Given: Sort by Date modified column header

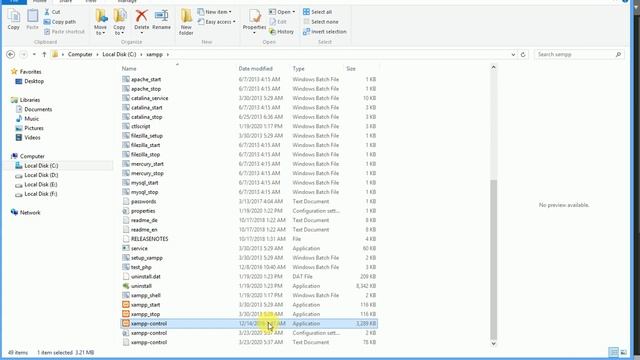Looking at the screenshot, I should pyautogui.click(x=256, y=69).
